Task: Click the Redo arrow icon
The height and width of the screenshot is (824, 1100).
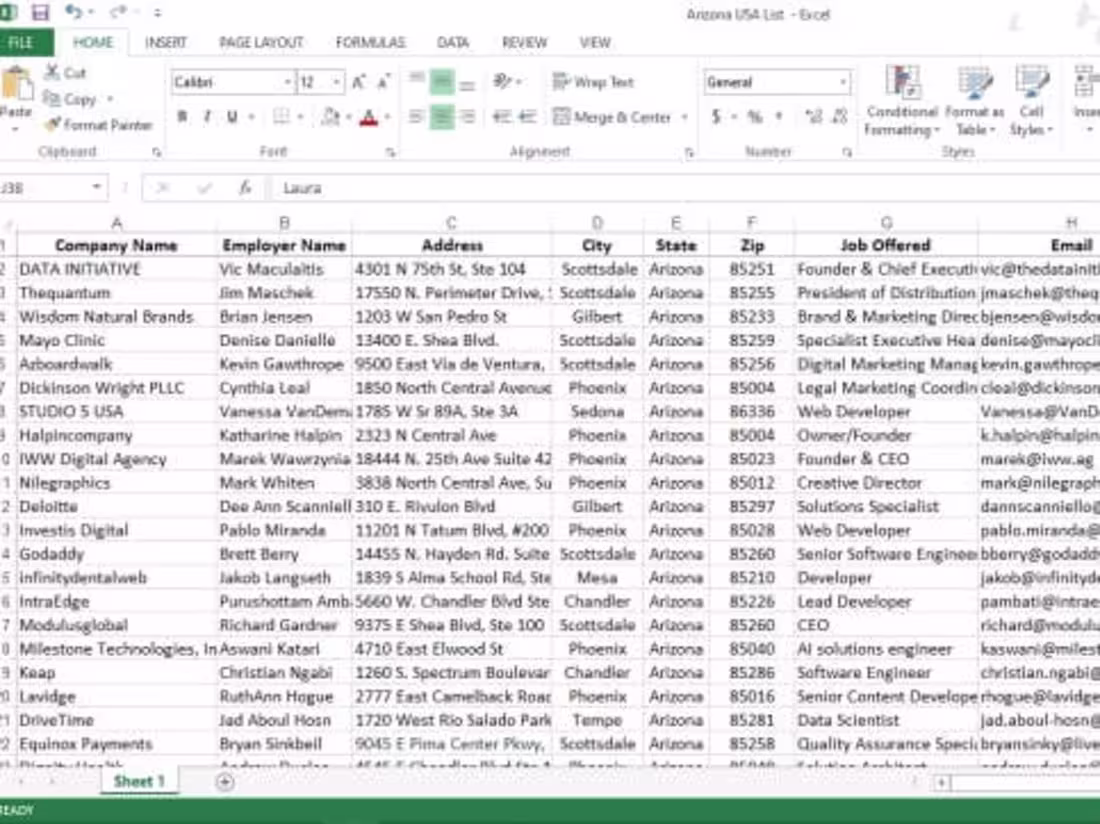Action: click(119, 11)
